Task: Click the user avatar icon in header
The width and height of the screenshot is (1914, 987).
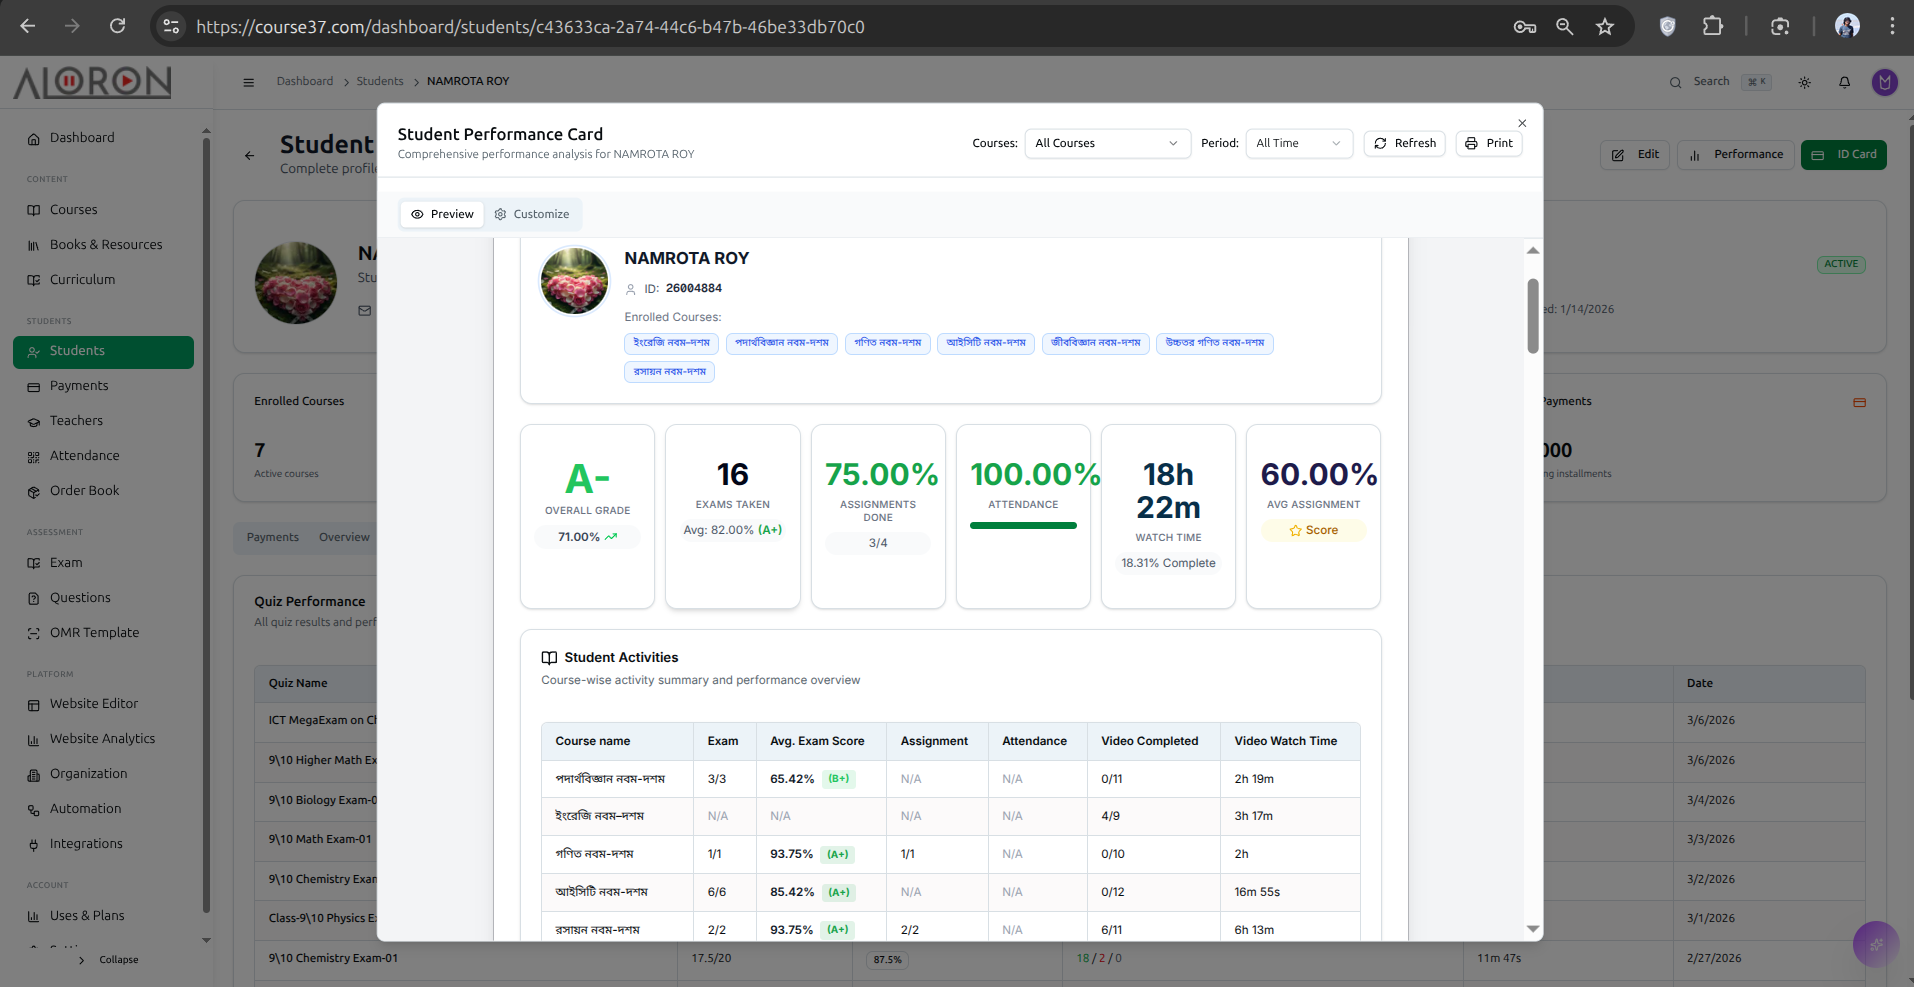Action: tap(1884, 82)
